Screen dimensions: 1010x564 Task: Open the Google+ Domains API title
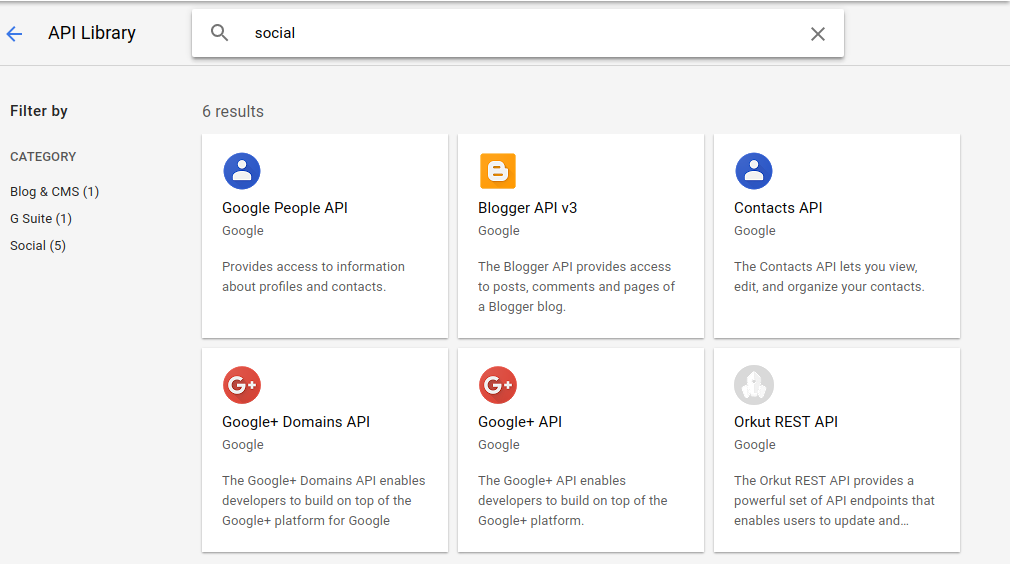296,422
